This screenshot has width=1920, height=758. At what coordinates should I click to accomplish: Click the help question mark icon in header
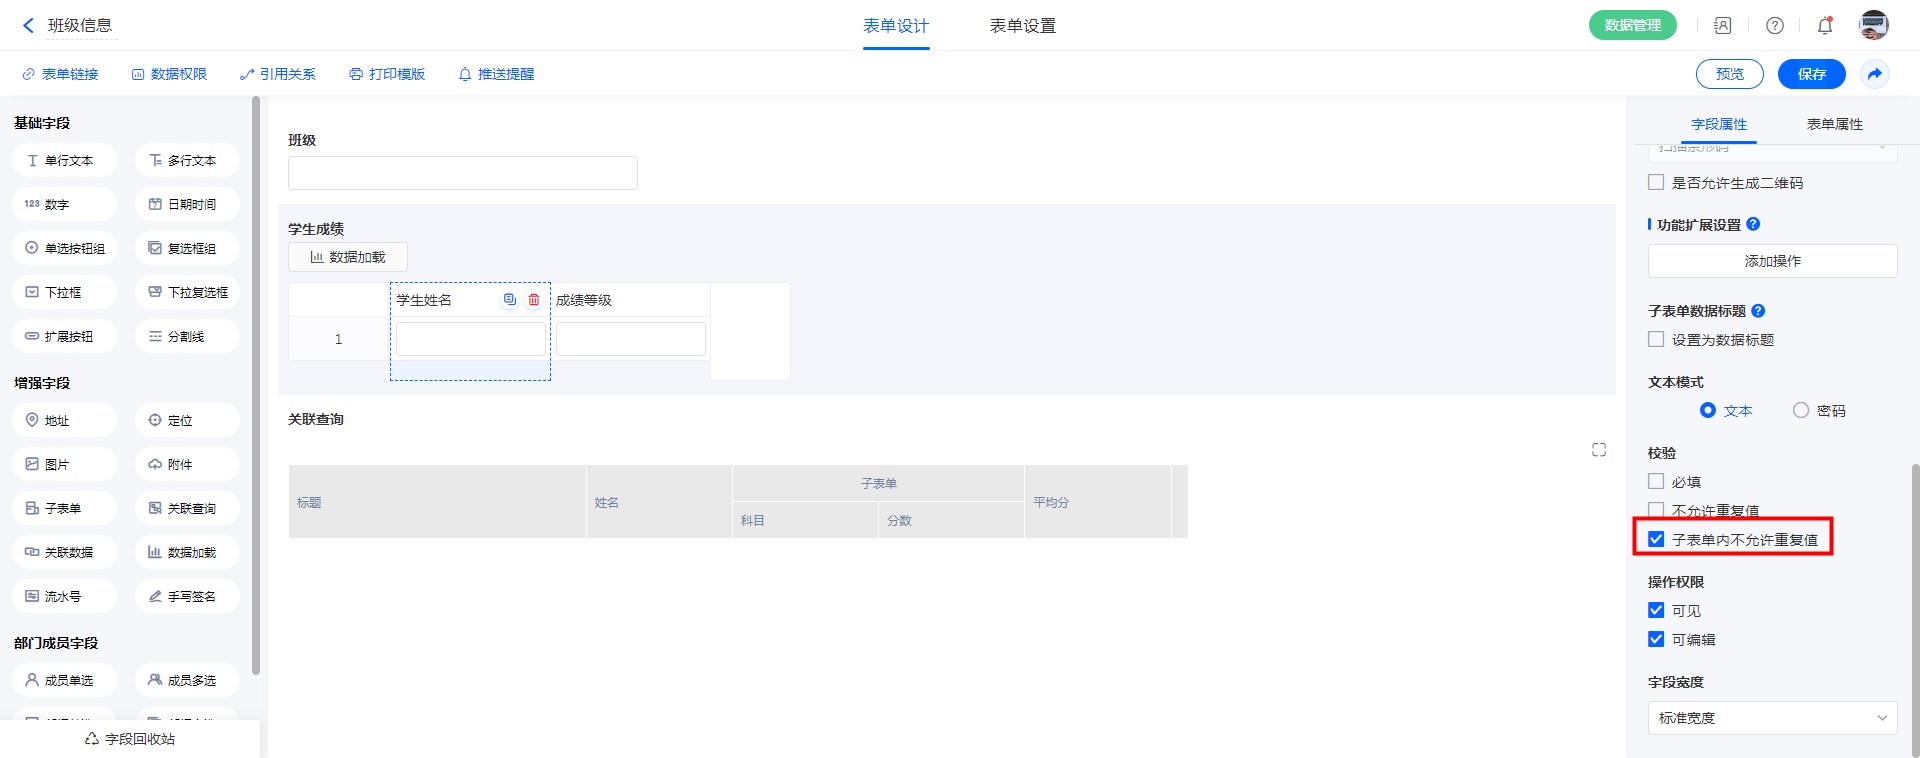pyautogui.click(x=1775, y=26)
